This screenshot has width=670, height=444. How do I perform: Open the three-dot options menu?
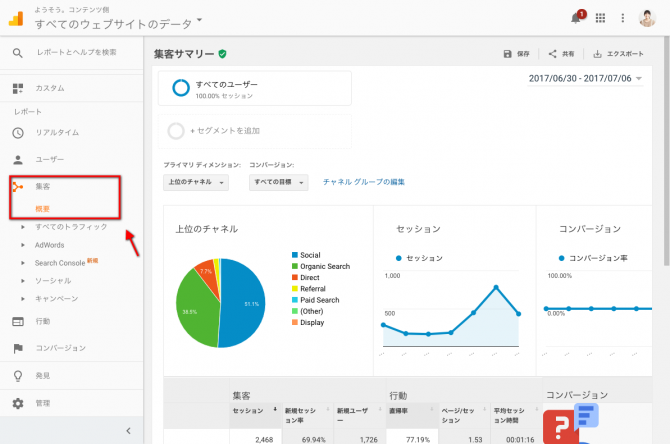pos(623,18)
